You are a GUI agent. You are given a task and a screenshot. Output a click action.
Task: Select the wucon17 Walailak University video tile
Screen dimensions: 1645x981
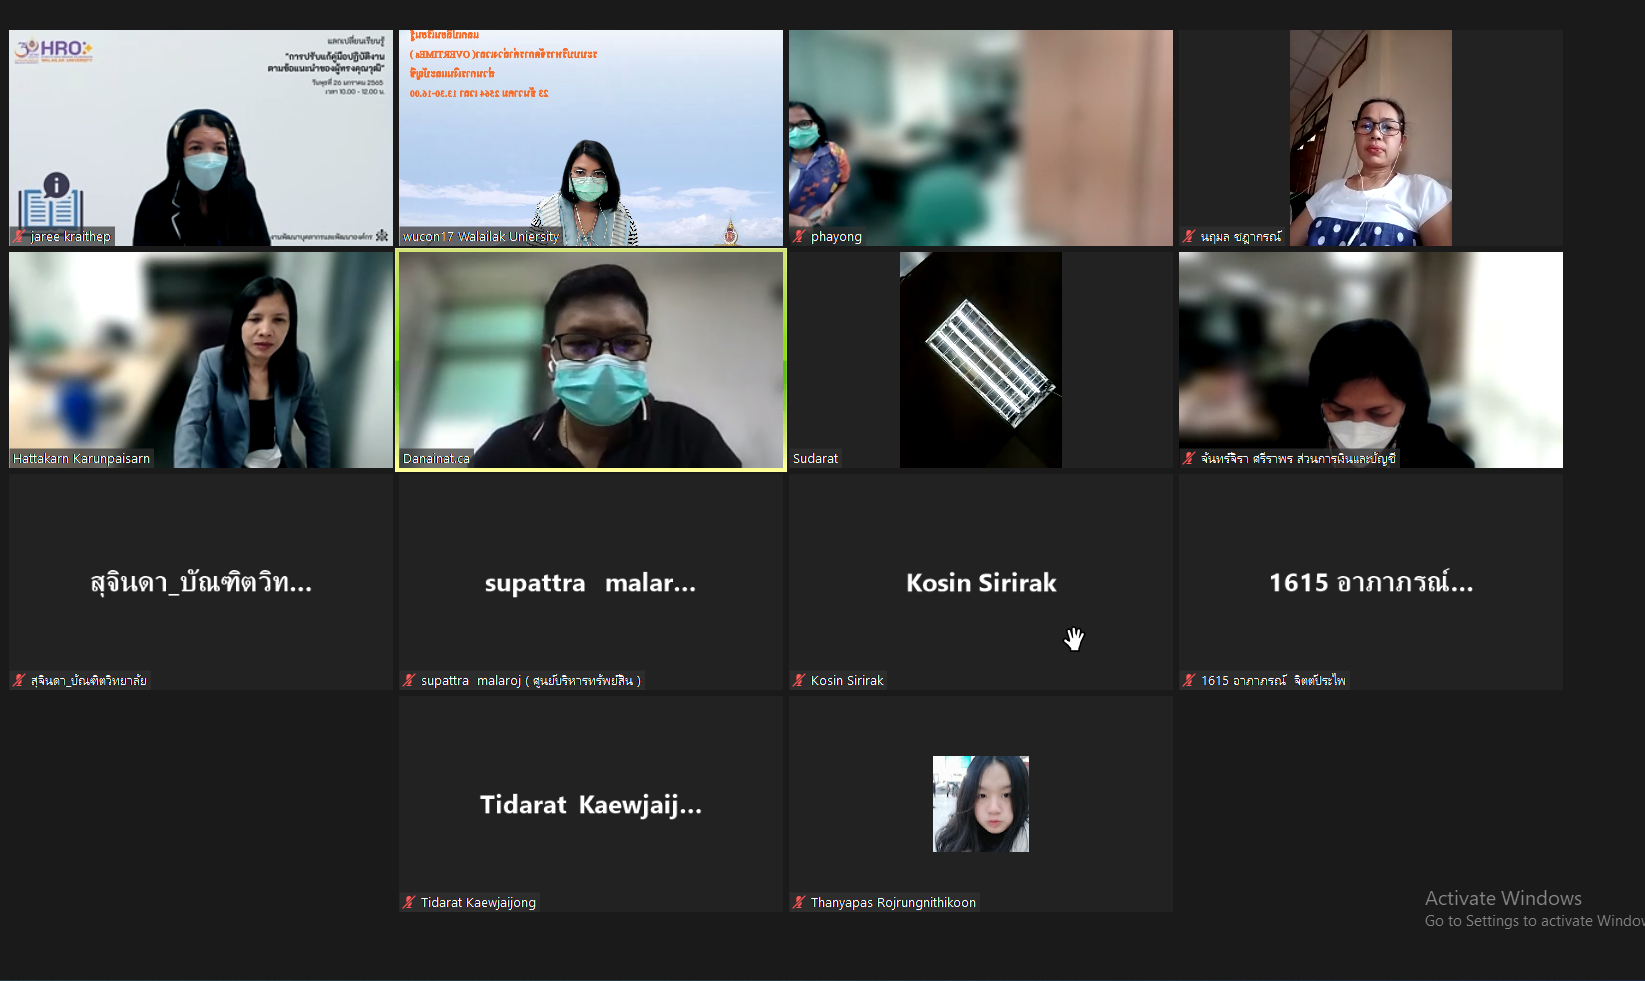coord(591,138)
